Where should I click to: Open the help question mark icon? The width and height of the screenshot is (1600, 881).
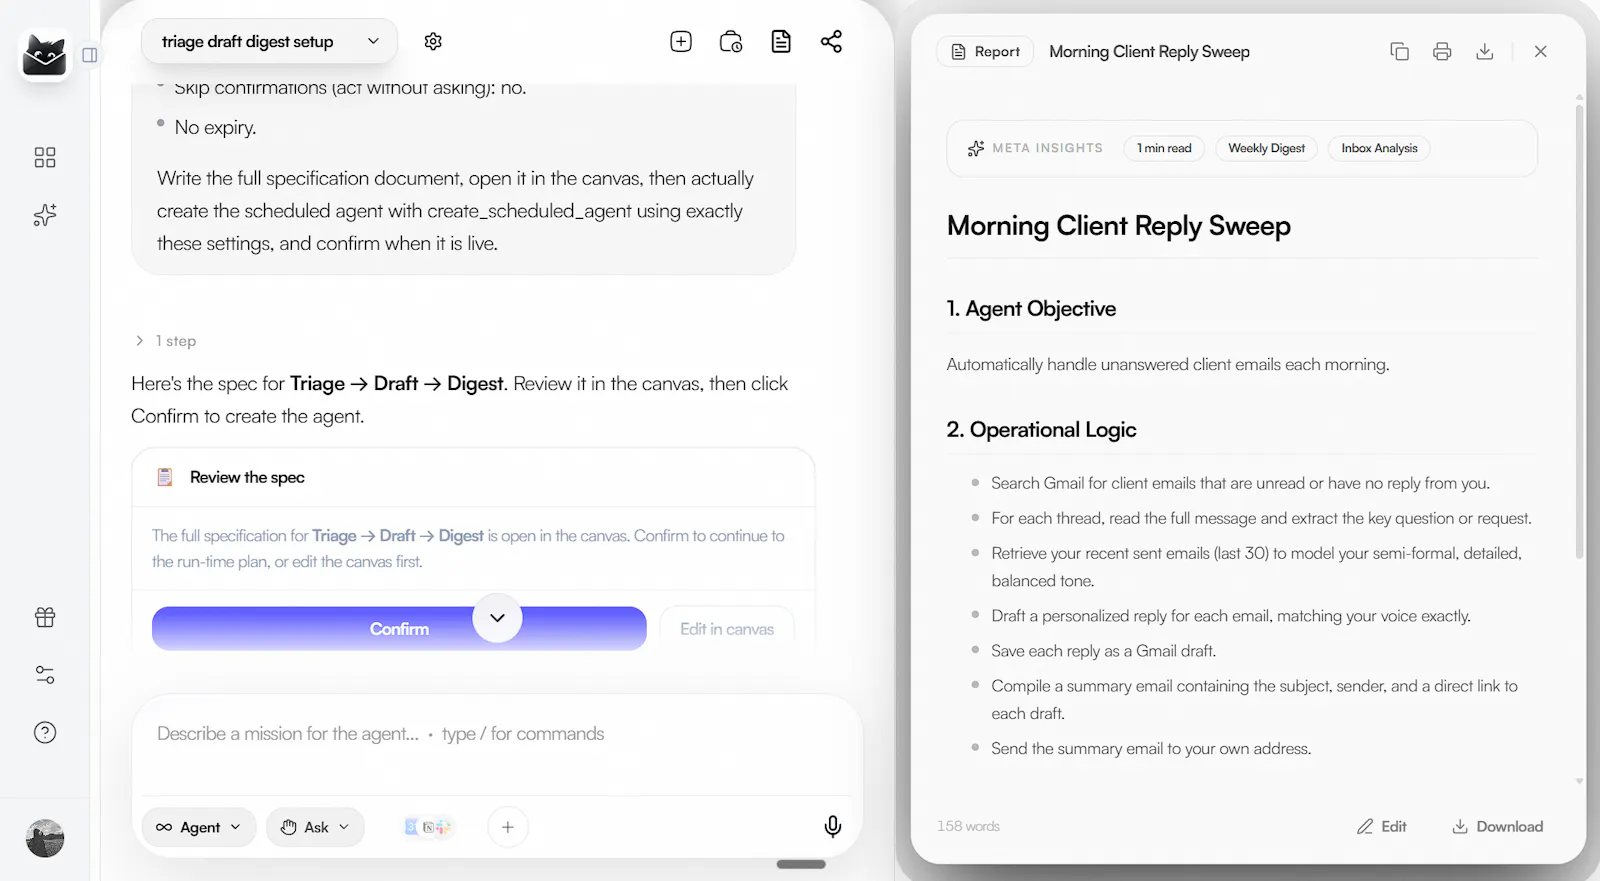click(45, 732)
